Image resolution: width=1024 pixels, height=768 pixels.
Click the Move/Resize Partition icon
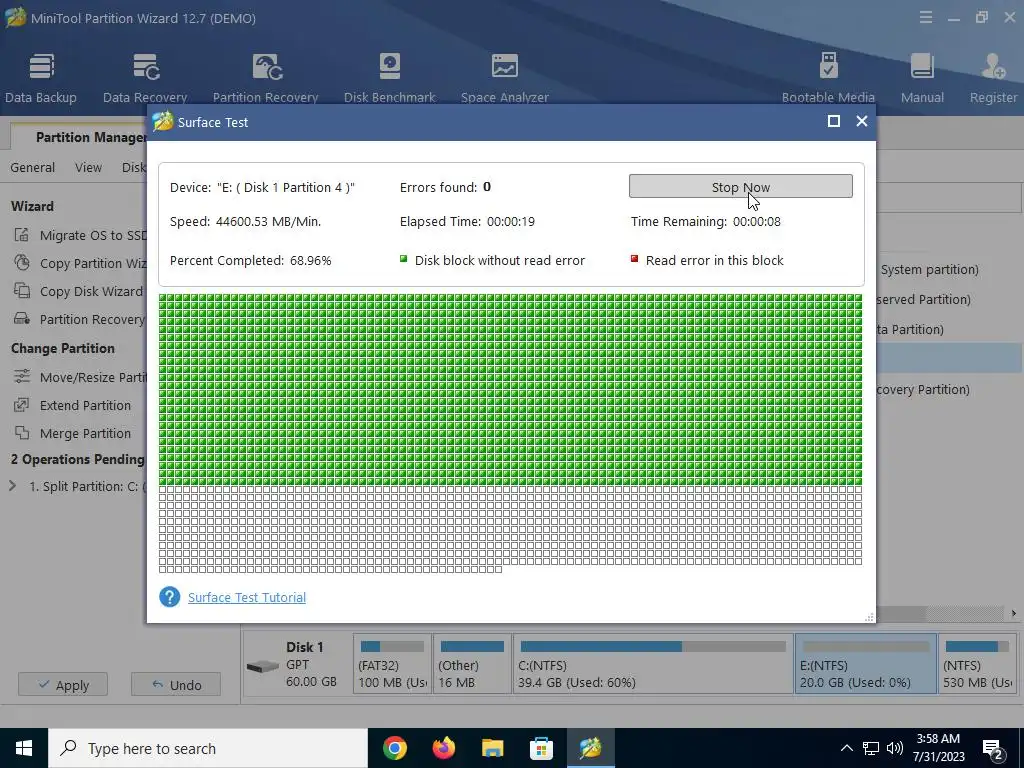click(x=22, y=377)
